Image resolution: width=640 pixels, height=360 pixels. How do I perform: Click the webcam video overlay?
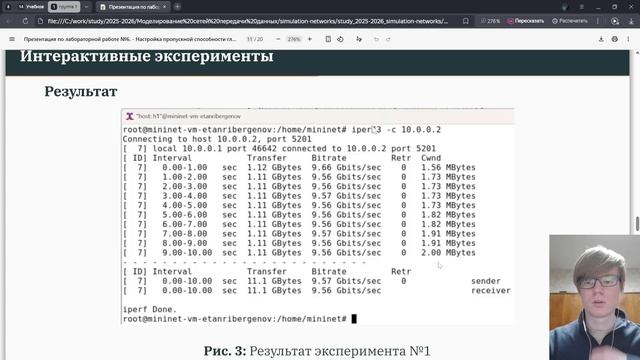coord(594,297)
